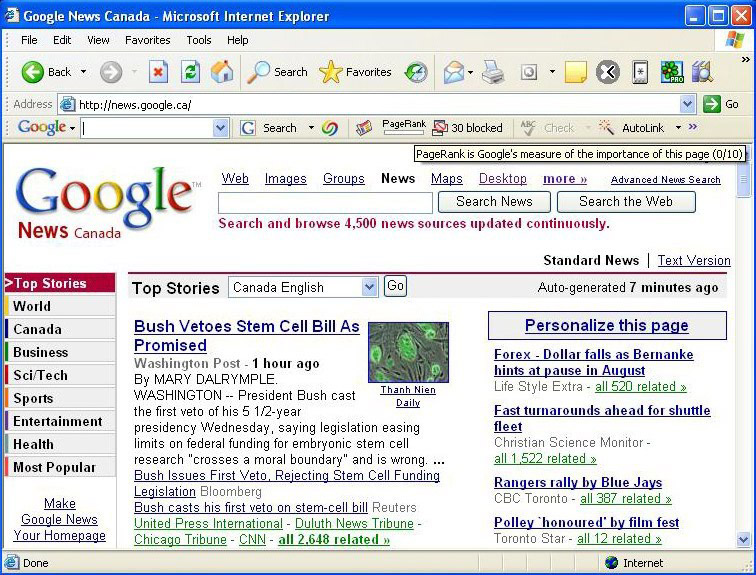Open Advanced News Search link

[665, 180]
